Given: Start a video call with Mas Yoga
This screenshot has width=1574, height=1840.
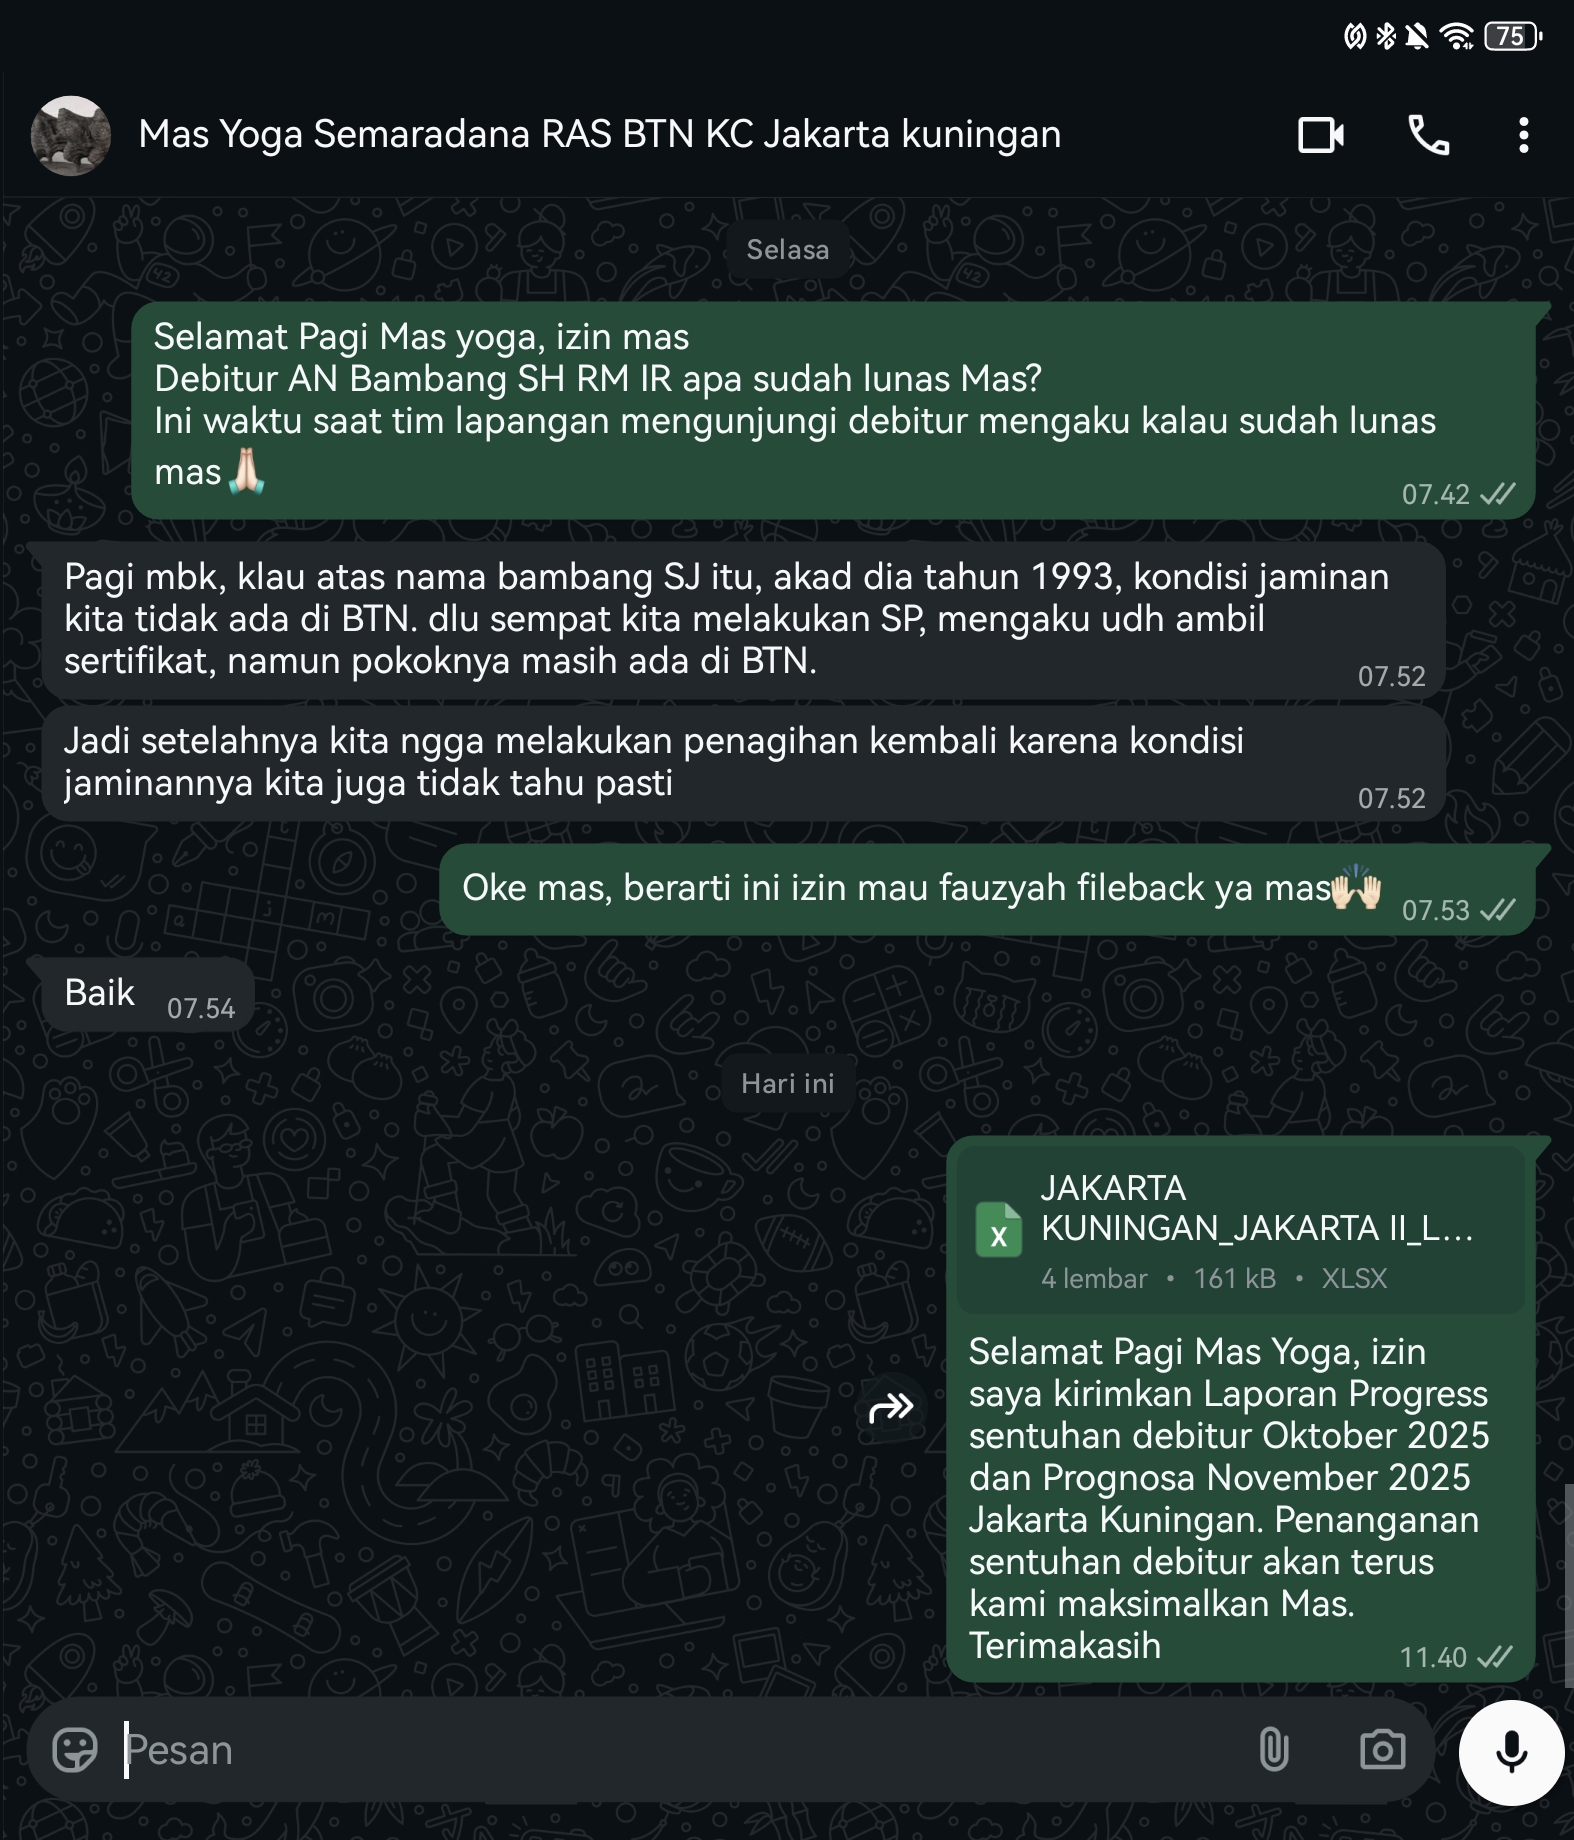Looking at the screenshot, I should 1320,135.
